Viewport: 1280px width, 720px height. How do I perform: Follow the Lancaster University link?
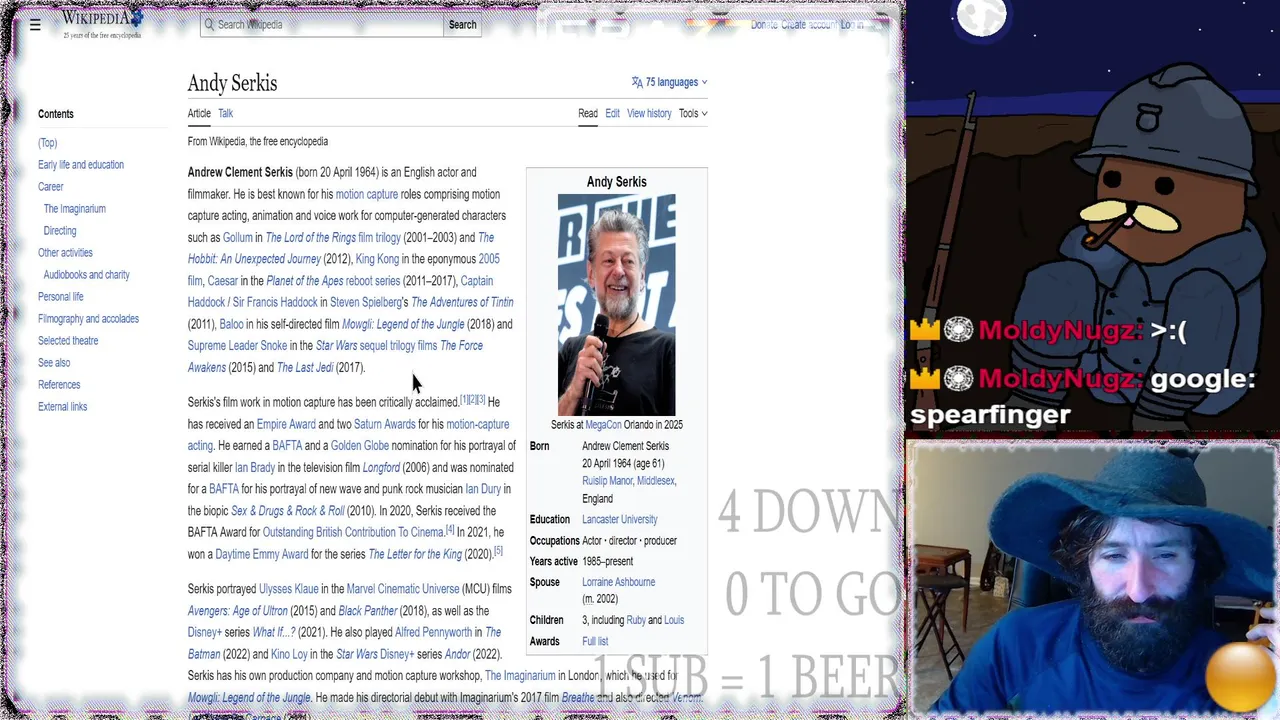coord(620,520)
